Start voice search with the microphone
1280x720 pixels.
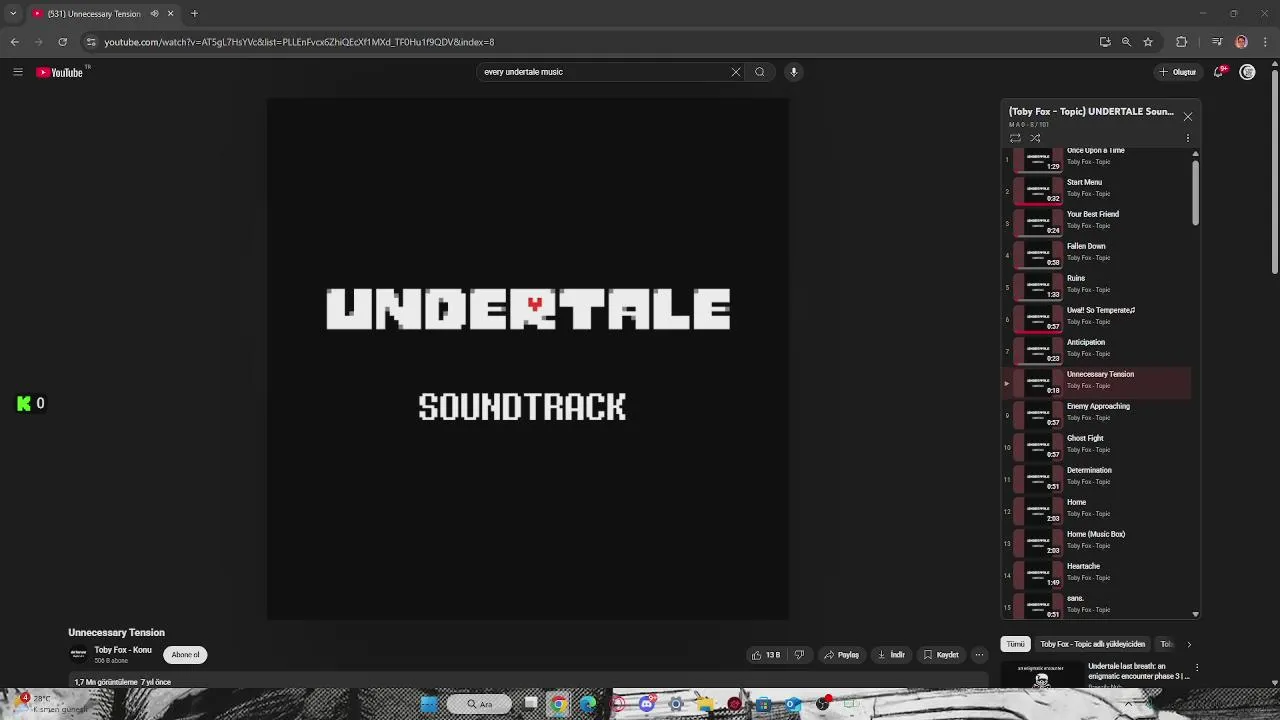click(x=794, y=72)
